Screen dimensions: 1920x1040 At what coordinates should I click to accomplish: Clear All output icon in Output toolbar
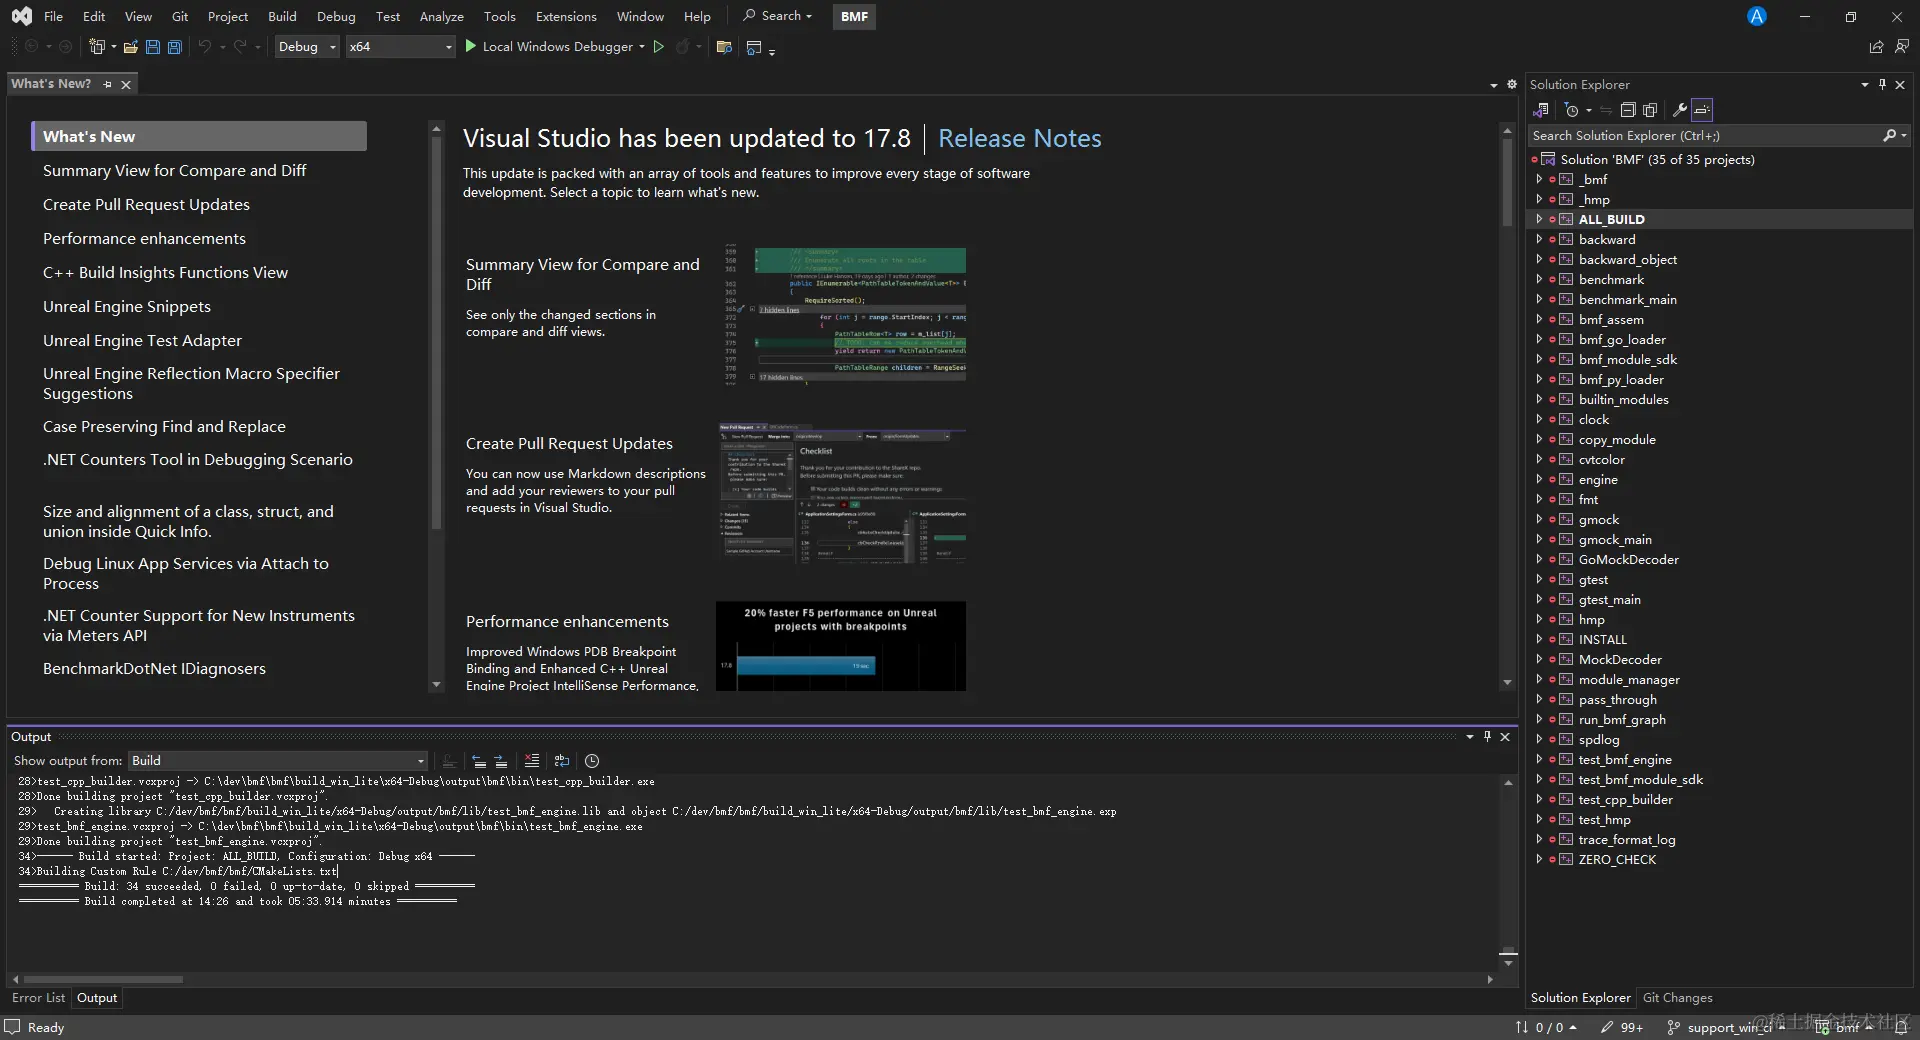coord(532,761)
